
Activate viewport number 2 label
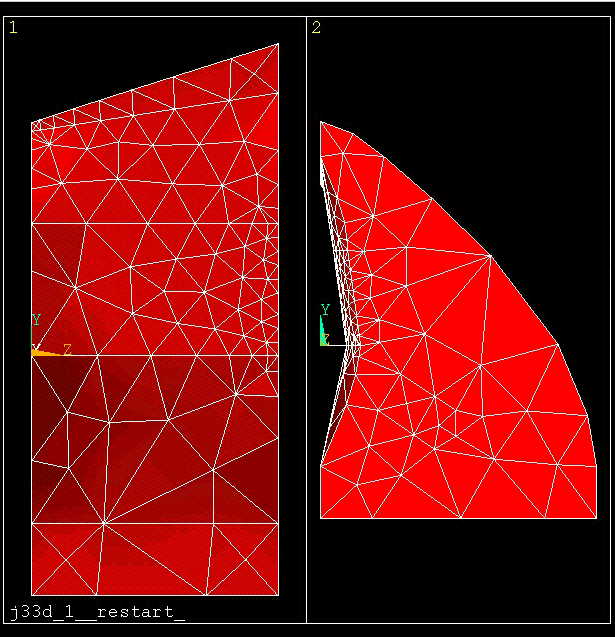(316, 27)
